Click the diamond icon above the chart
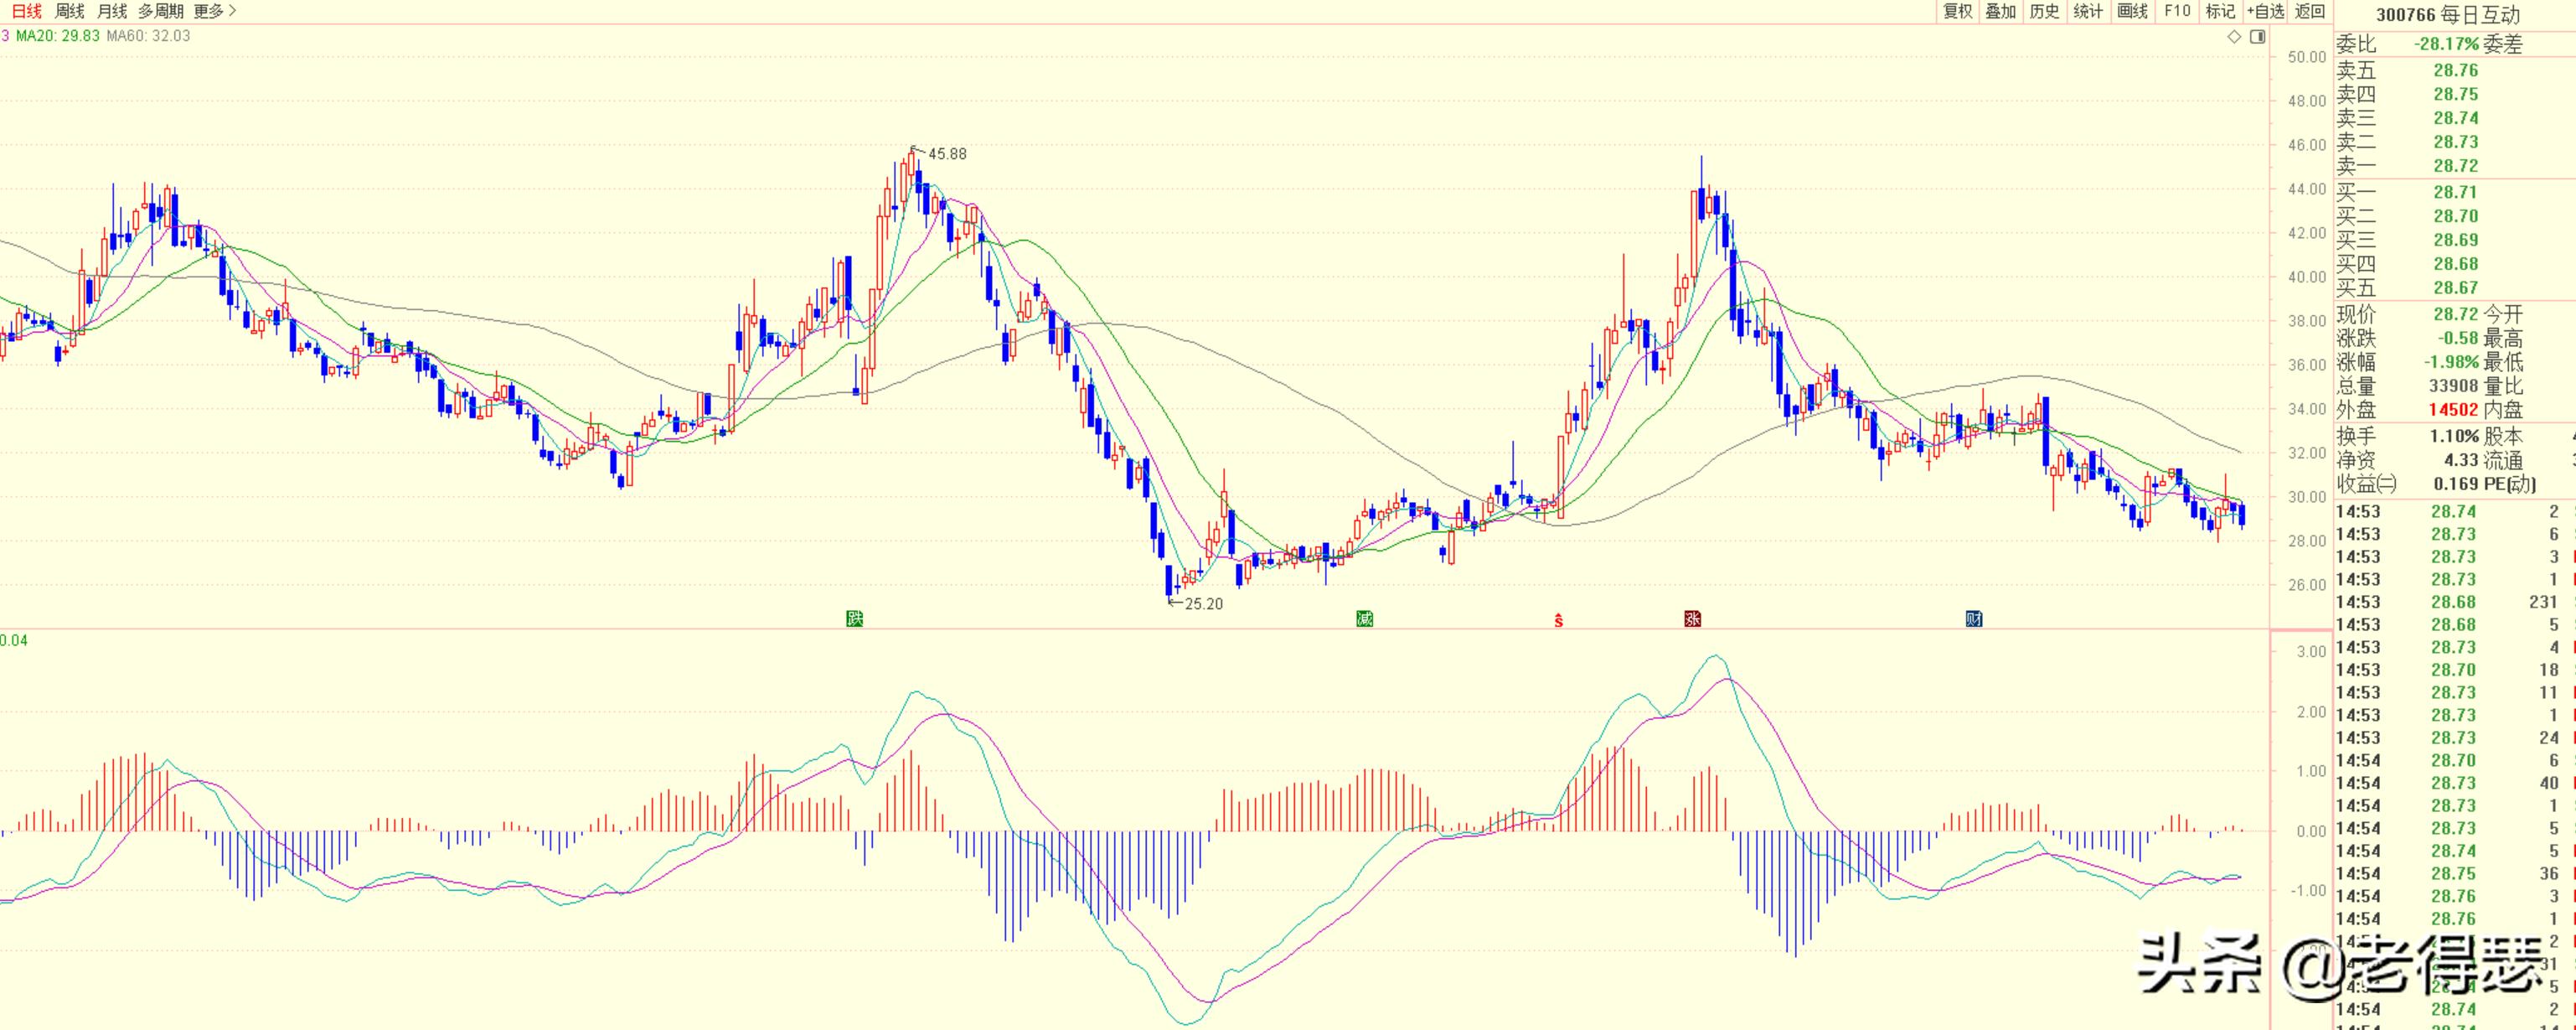 point(2234,37)
